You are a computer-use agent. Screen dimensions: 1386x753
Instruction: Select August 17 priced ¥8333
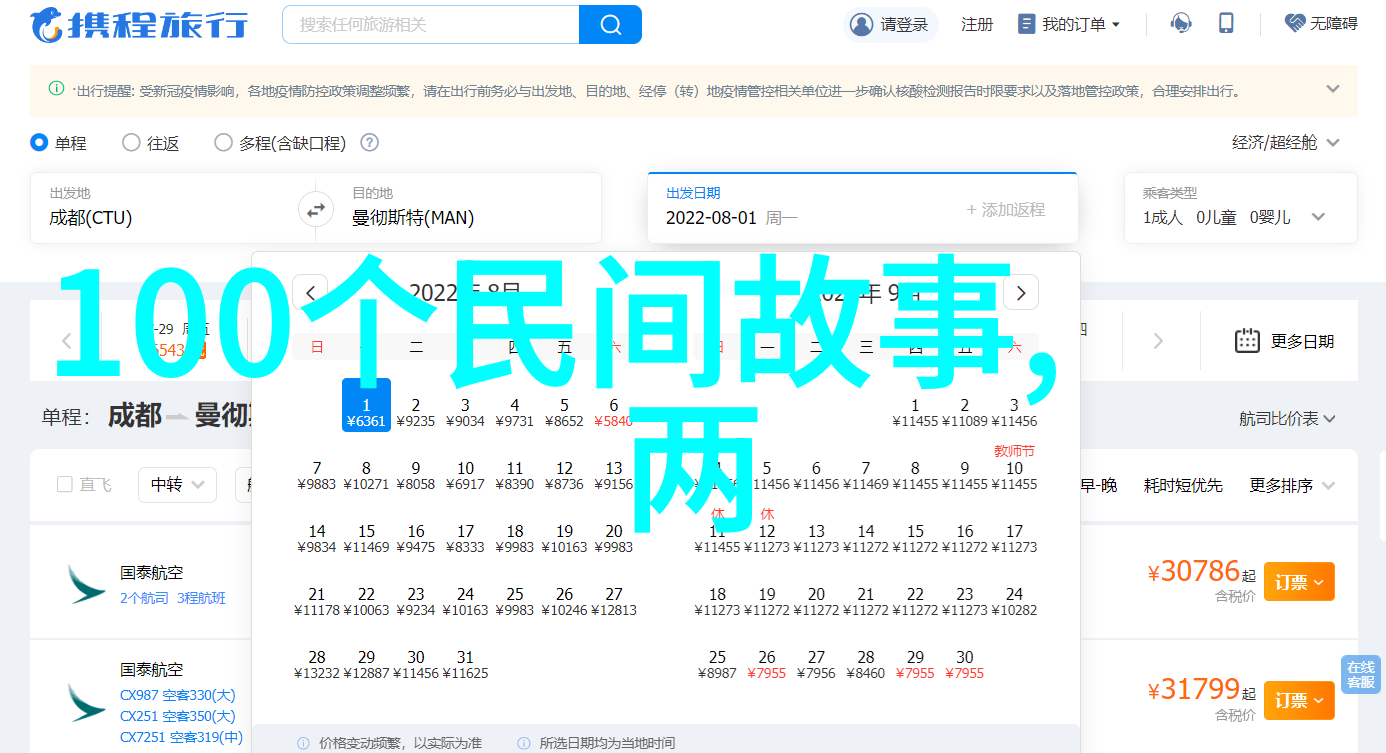[465, 538]
